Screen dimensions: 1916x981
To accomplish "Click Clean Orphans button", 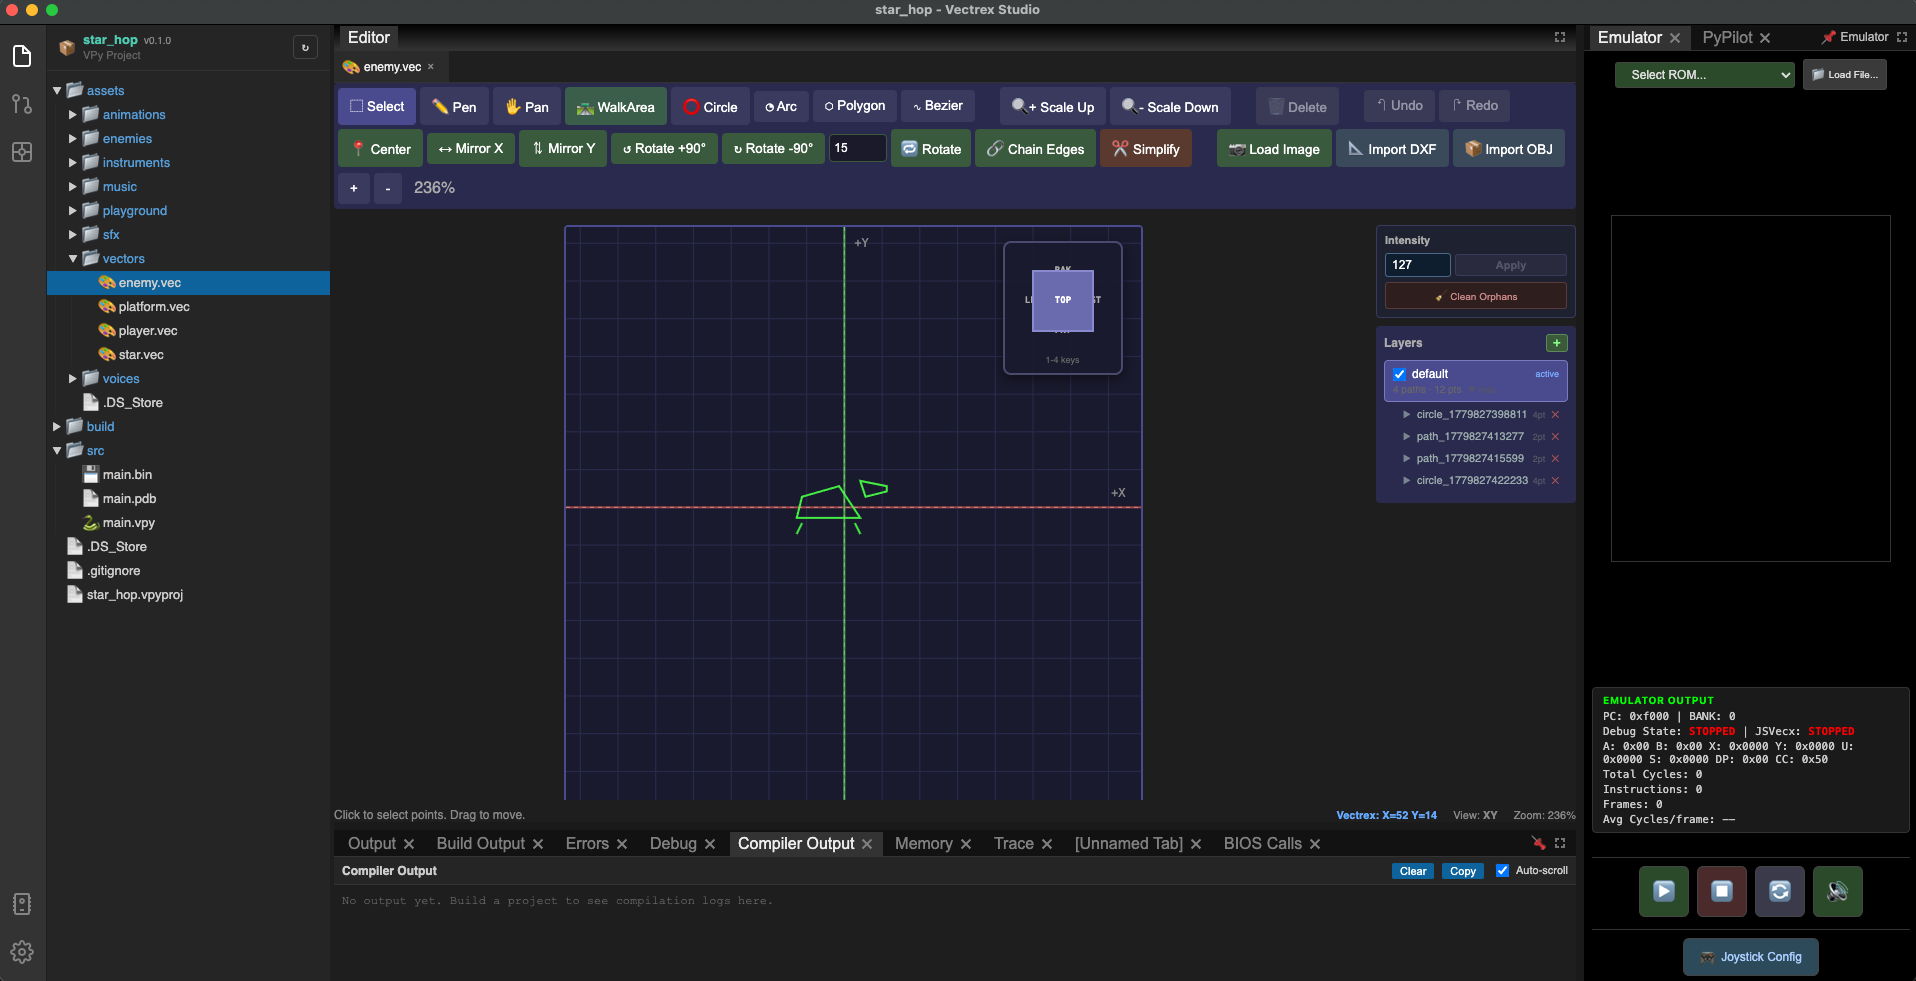I will [1476, 296].
